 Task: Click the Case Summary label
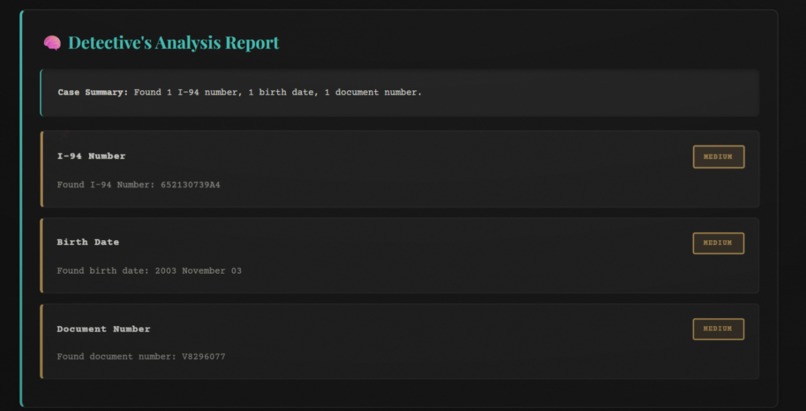pos(93,92)
